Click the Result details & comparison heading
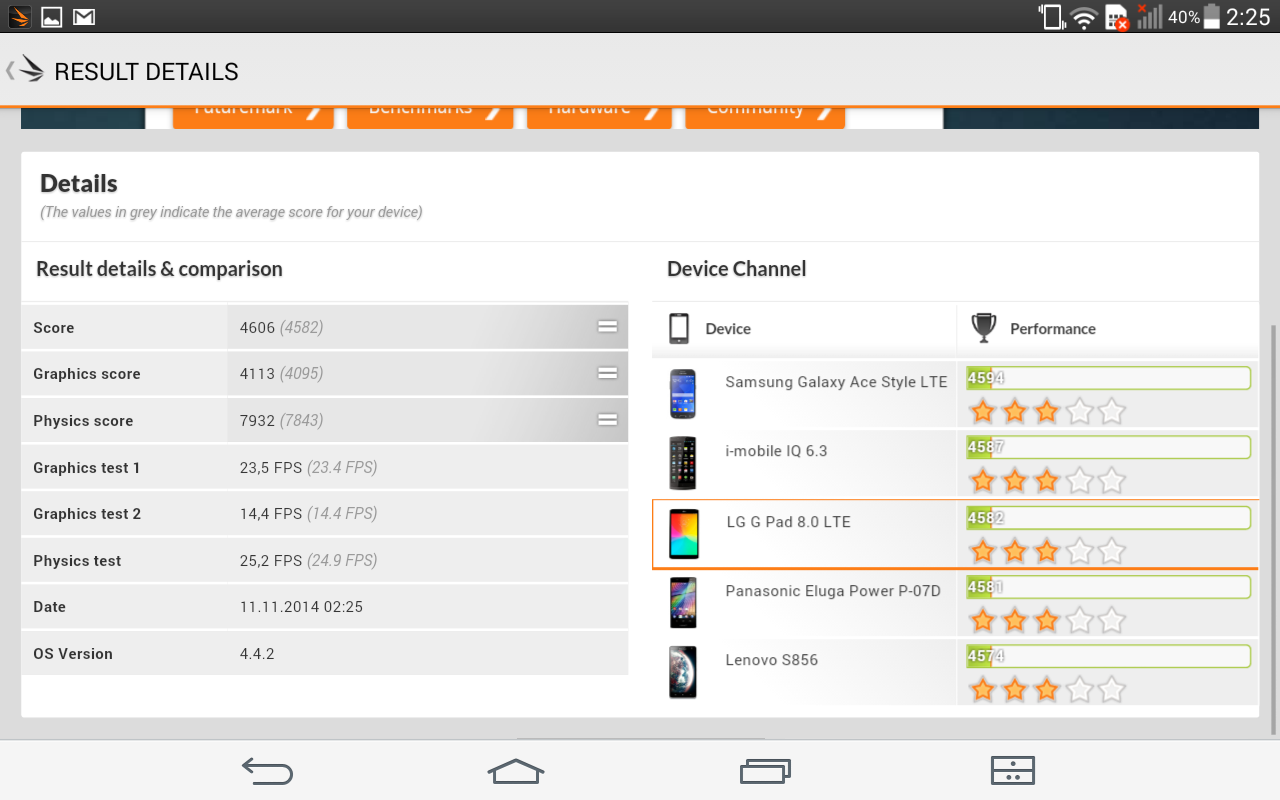Viewport: 1280px width, 800px height. click(159, 269)
